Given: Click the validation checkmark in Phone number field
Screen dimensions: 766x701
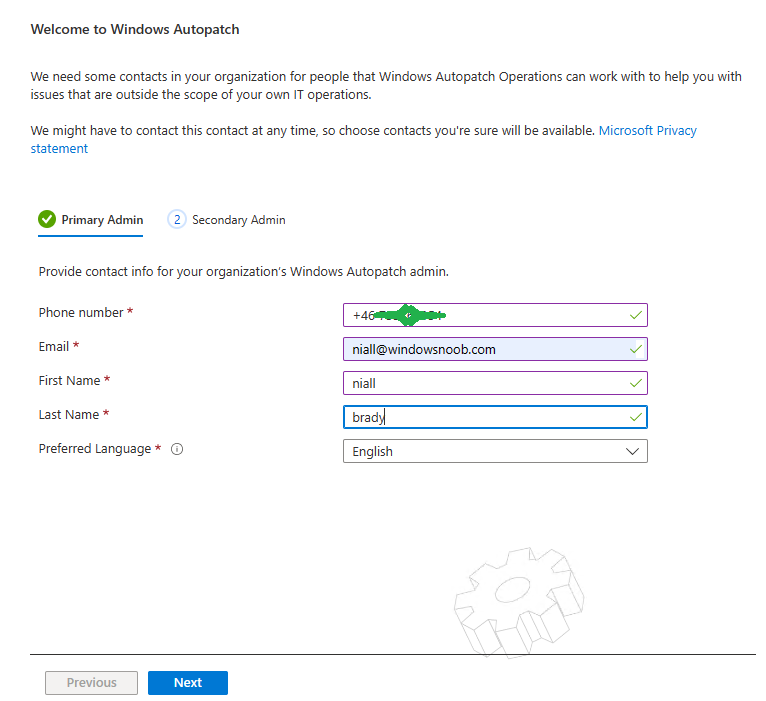Looking at the screenshot, I should [x=636, y=315].
